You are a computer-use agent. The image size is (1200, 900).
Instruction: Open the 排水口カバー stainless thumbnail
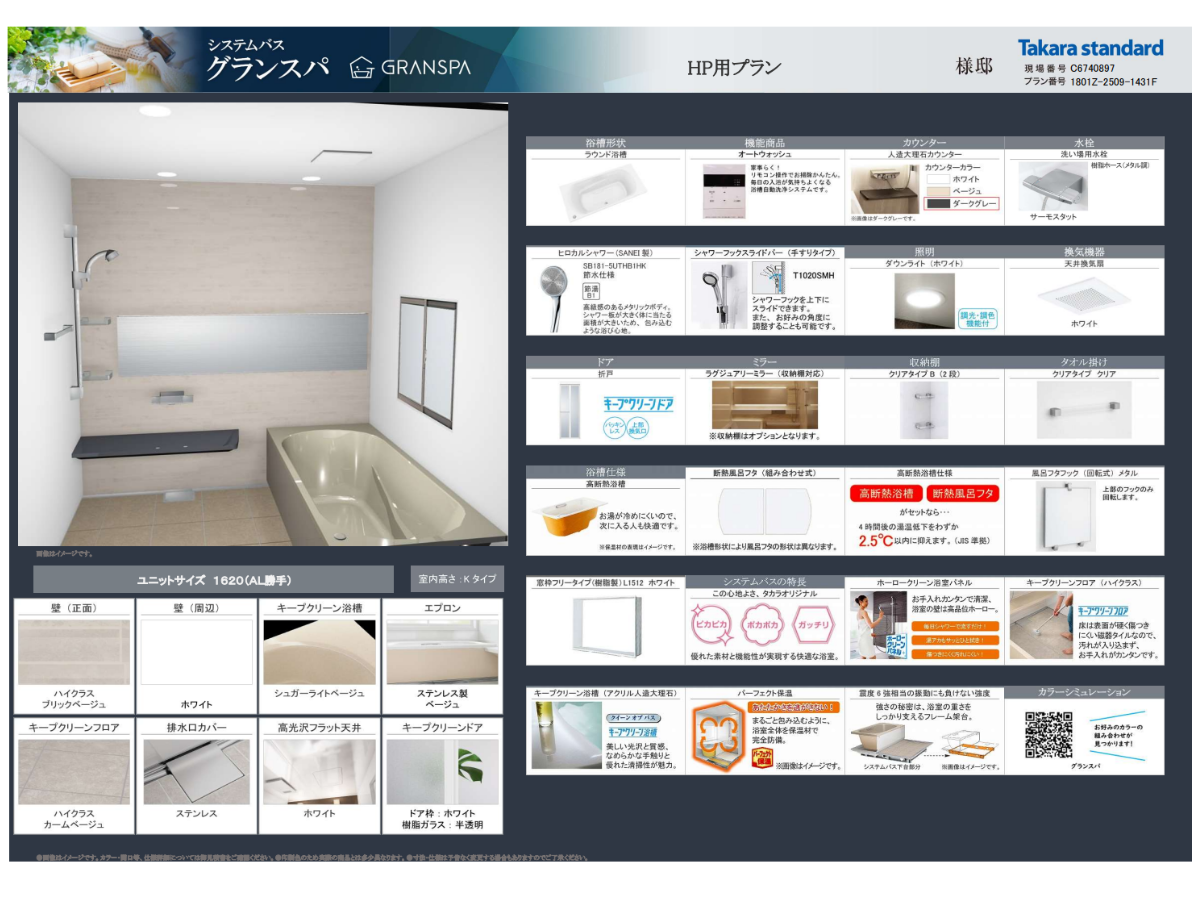point(196,772)
